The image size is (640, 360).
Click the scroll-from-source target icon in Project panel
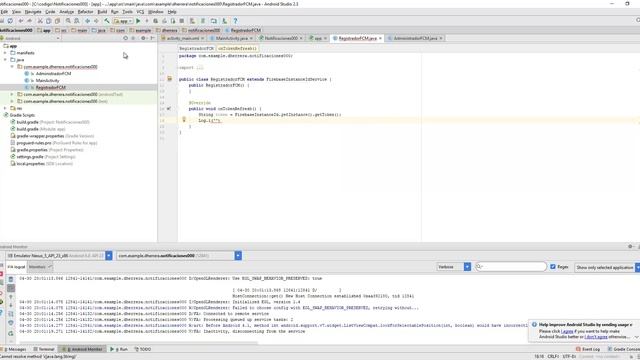[x=125, y=38]
